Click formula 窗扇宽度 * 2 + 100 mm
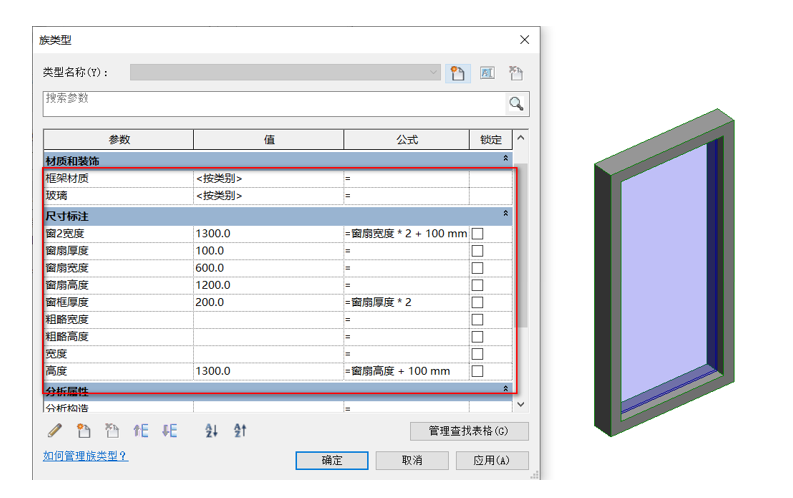The height and width of the screenshot is (498, 793). [409, 234]
